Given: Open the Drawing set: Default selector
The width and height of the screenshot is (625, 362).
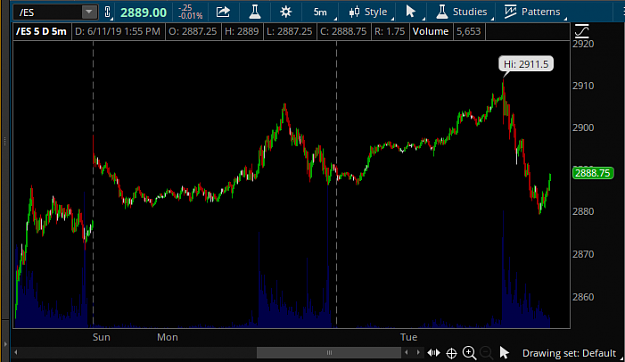Looking at the screenshot, I should click(x=569, y=353).
